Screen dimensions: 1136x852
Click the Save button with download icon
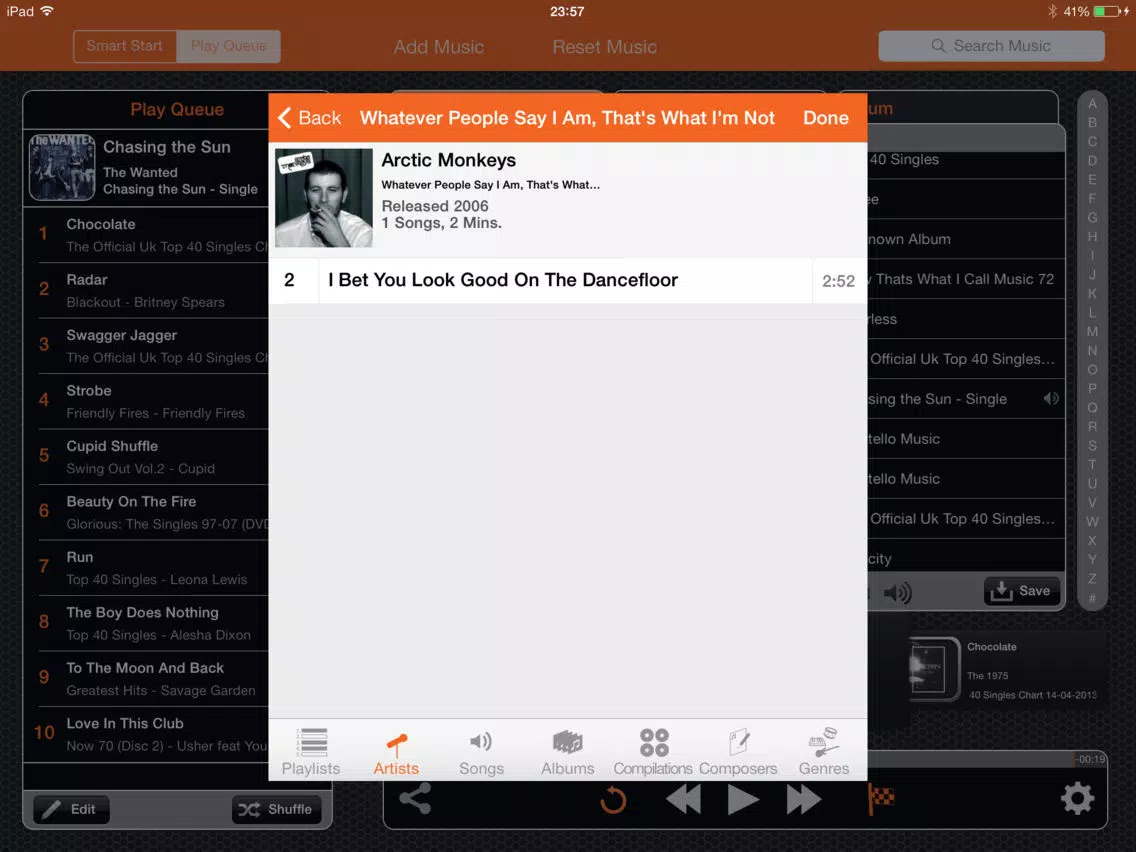(1022, 591)
